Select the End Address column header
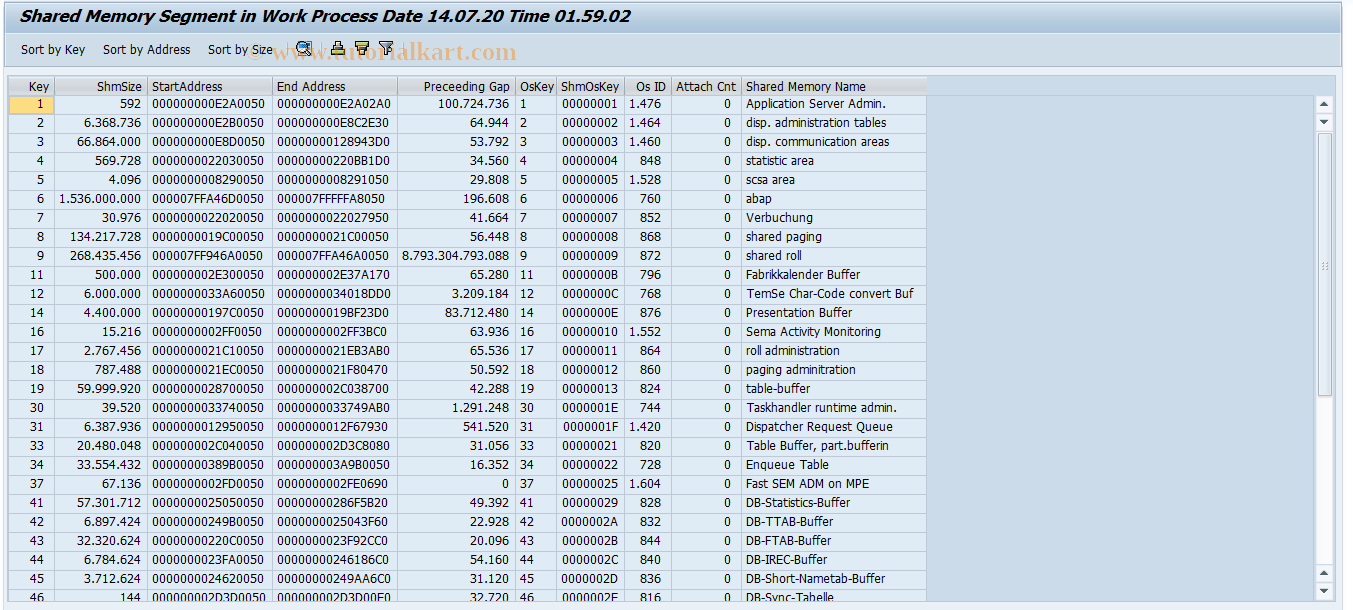The image size is (1353, 610). coord(335,86)
